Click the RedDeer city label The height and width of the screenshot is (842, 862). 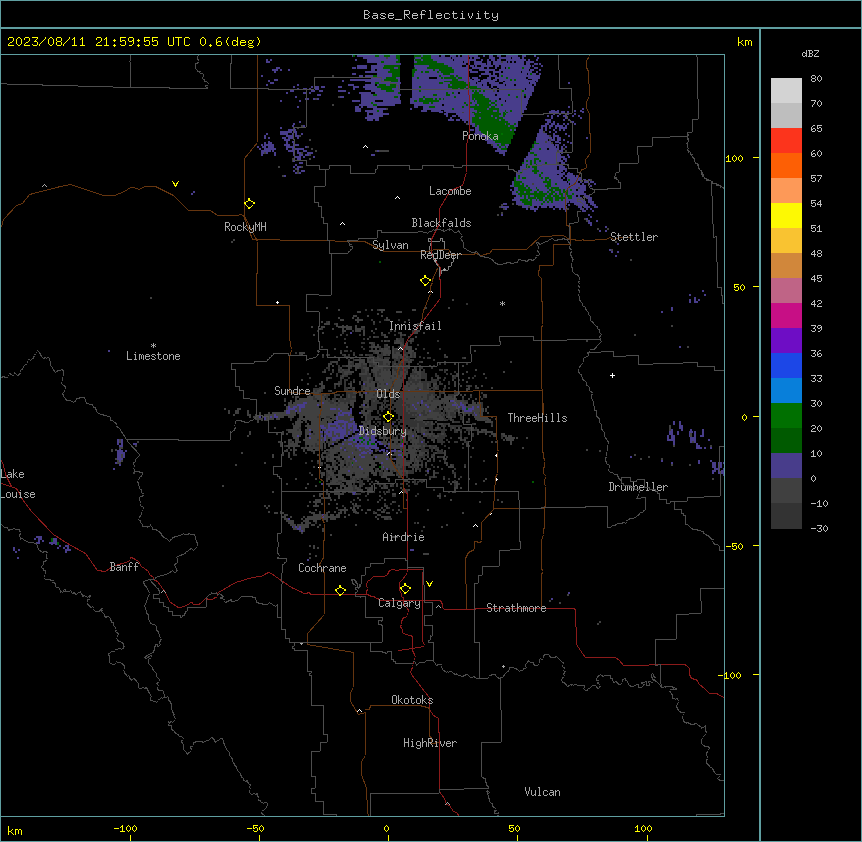(440, 255)
